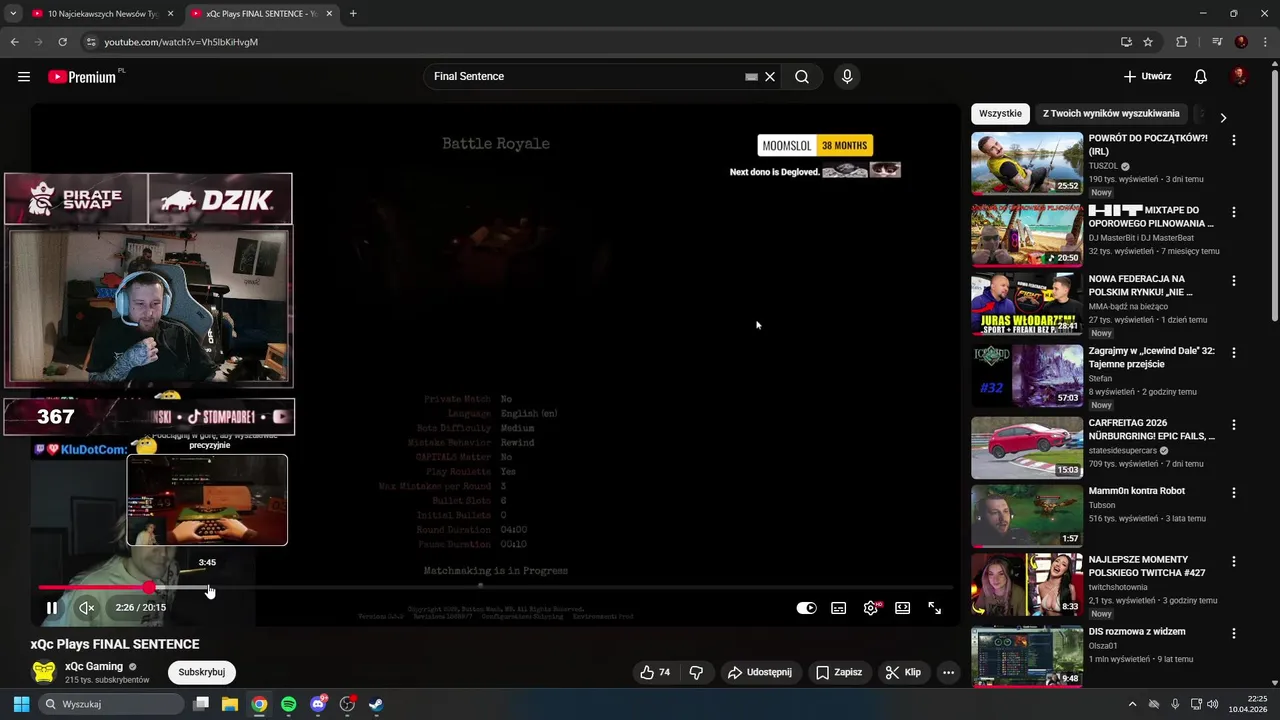Screen dimensions: 1280x720
Task: Focus the 'Final Sentence' search field
Action: [585, 77]
